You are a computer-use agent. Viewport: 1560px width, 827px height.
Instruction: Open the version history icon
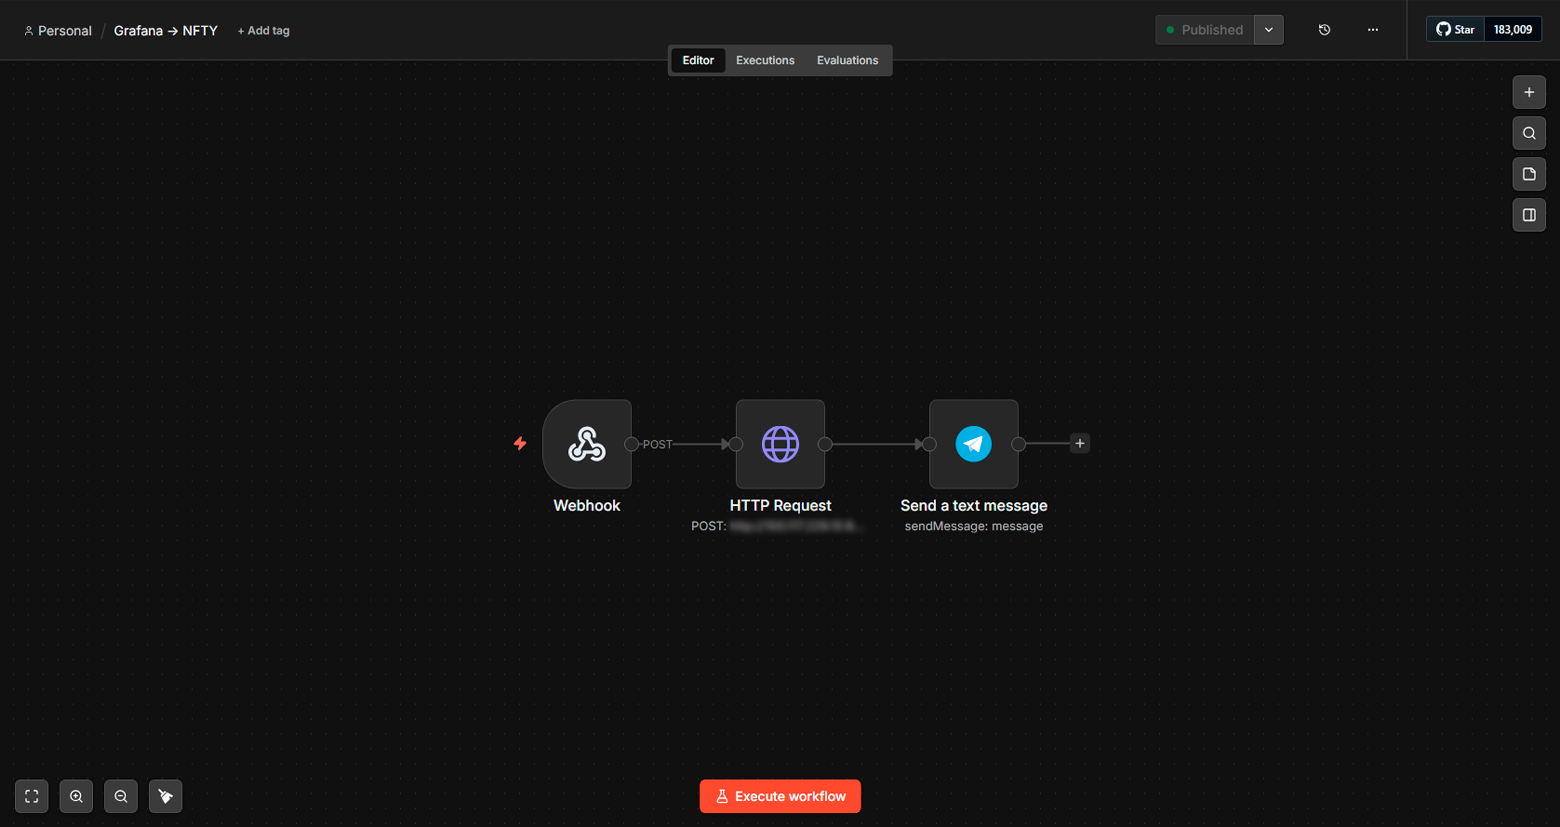(1324, 29)
